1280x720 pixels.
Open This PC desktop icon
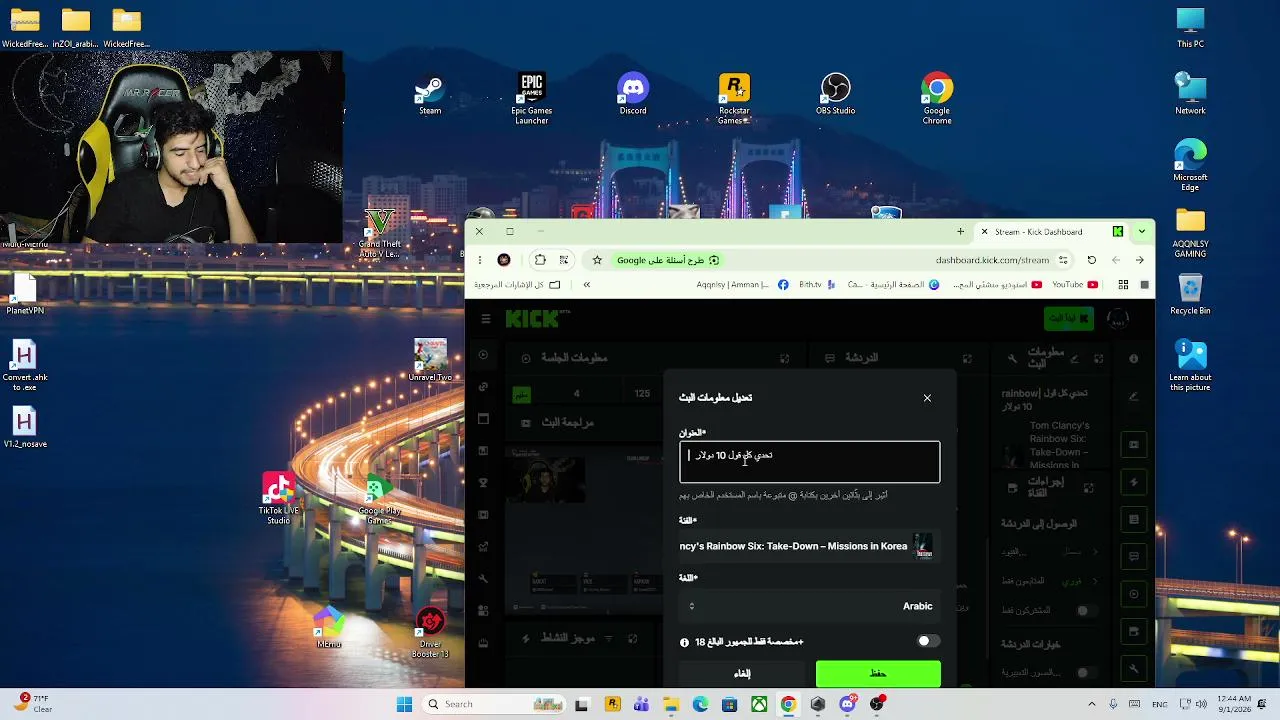[1190, 28]
